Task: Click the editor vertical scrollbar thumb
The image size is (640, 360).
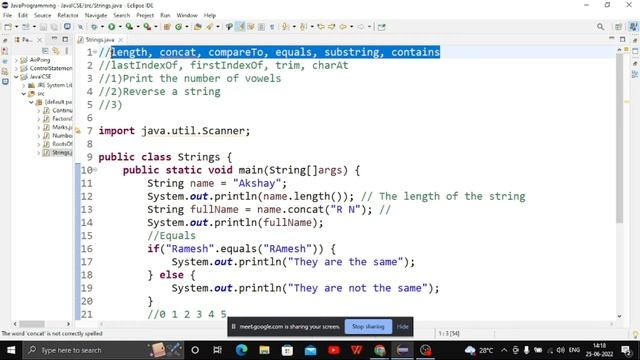Action: (619, 138)
